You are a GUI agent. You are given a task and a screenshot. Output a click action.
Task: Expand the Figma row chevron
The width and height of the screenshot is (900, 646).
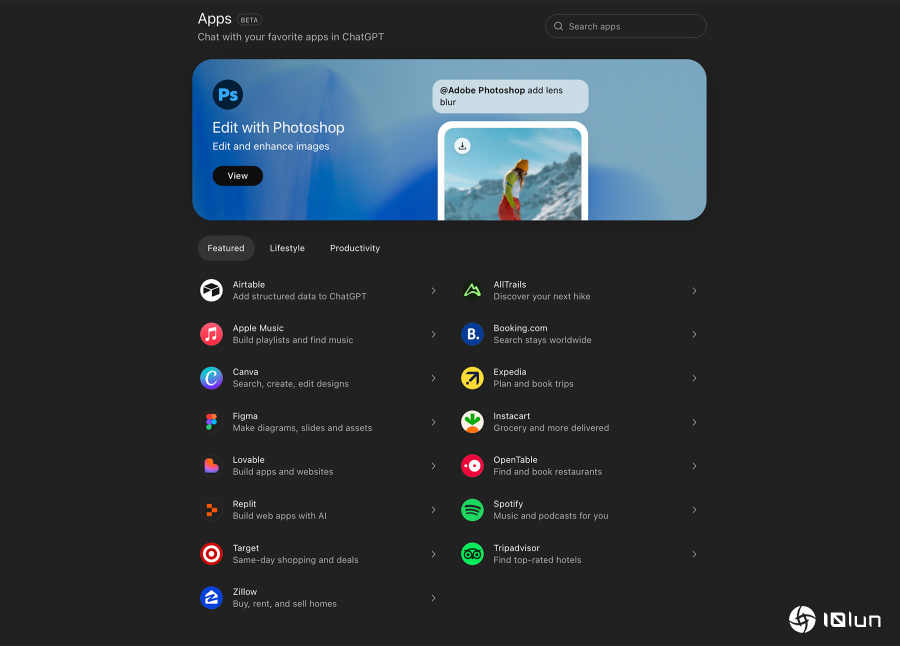tap(433, 422)
